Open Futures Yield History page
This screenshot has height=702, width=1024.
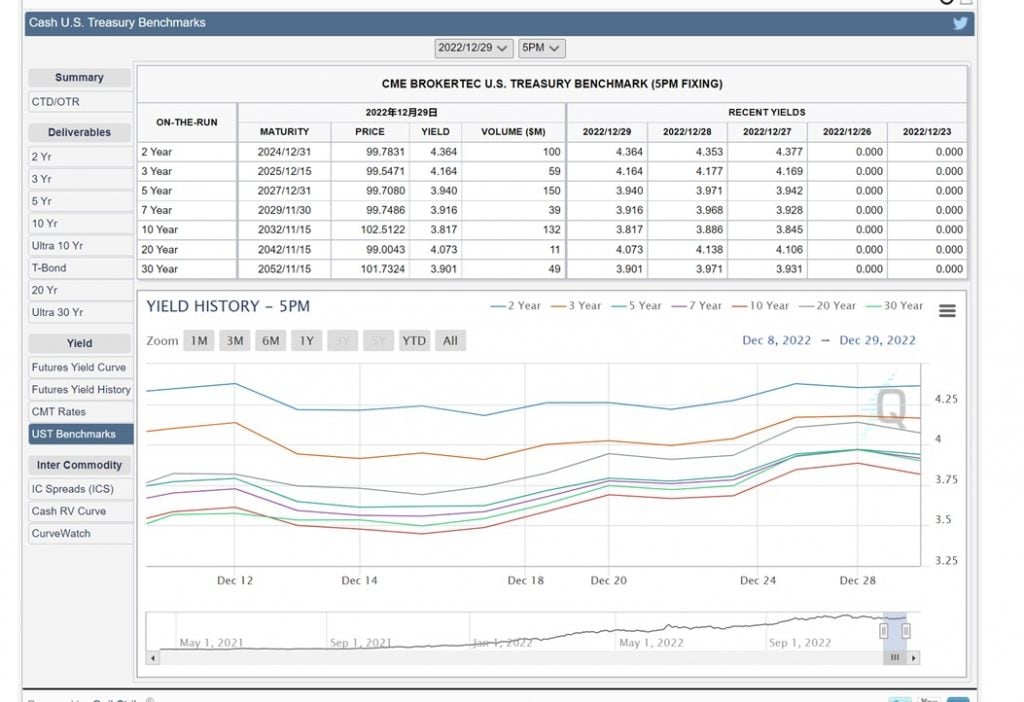[80, 389]
